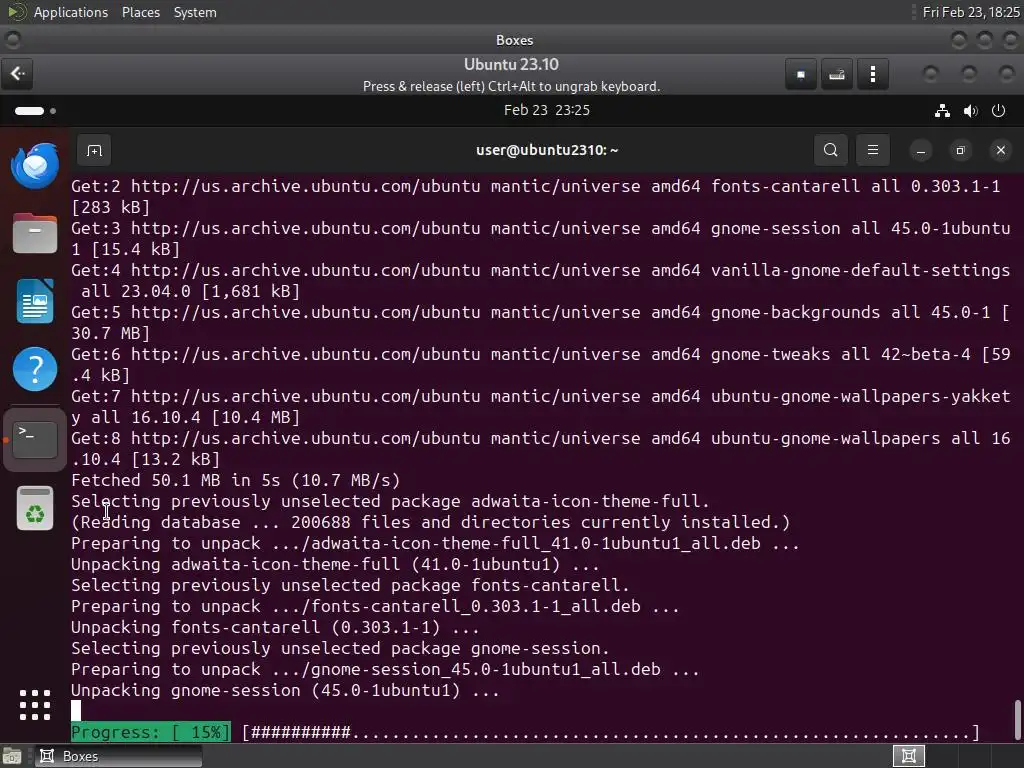The width and height of the screenshot is (1024, 768).
Task: Open the Places menu
Action: click(140, 12)
